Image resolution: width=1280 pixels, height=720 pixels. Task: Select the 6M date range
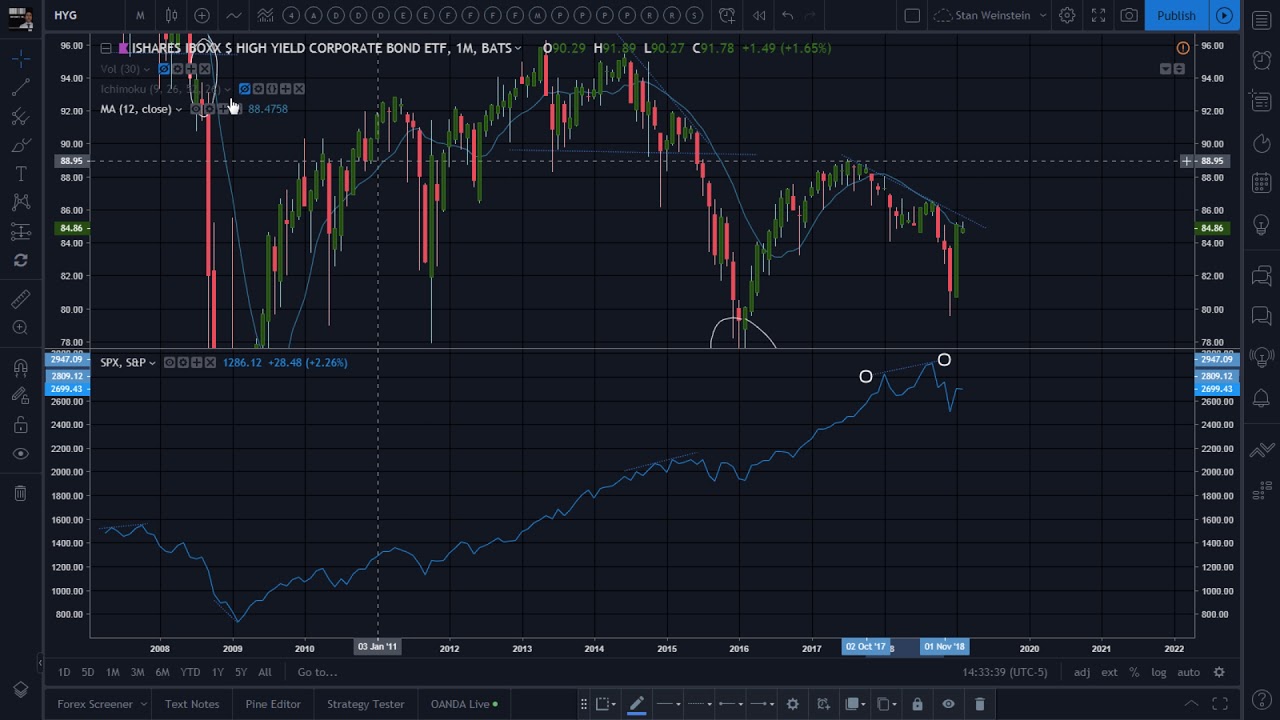(x=162, y=672)
